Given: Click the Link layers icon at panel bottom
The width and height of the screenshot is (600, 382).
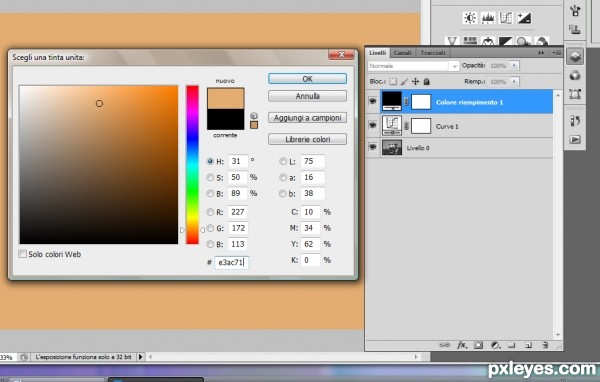Looking at the screenshot, I should coord(444,345).
